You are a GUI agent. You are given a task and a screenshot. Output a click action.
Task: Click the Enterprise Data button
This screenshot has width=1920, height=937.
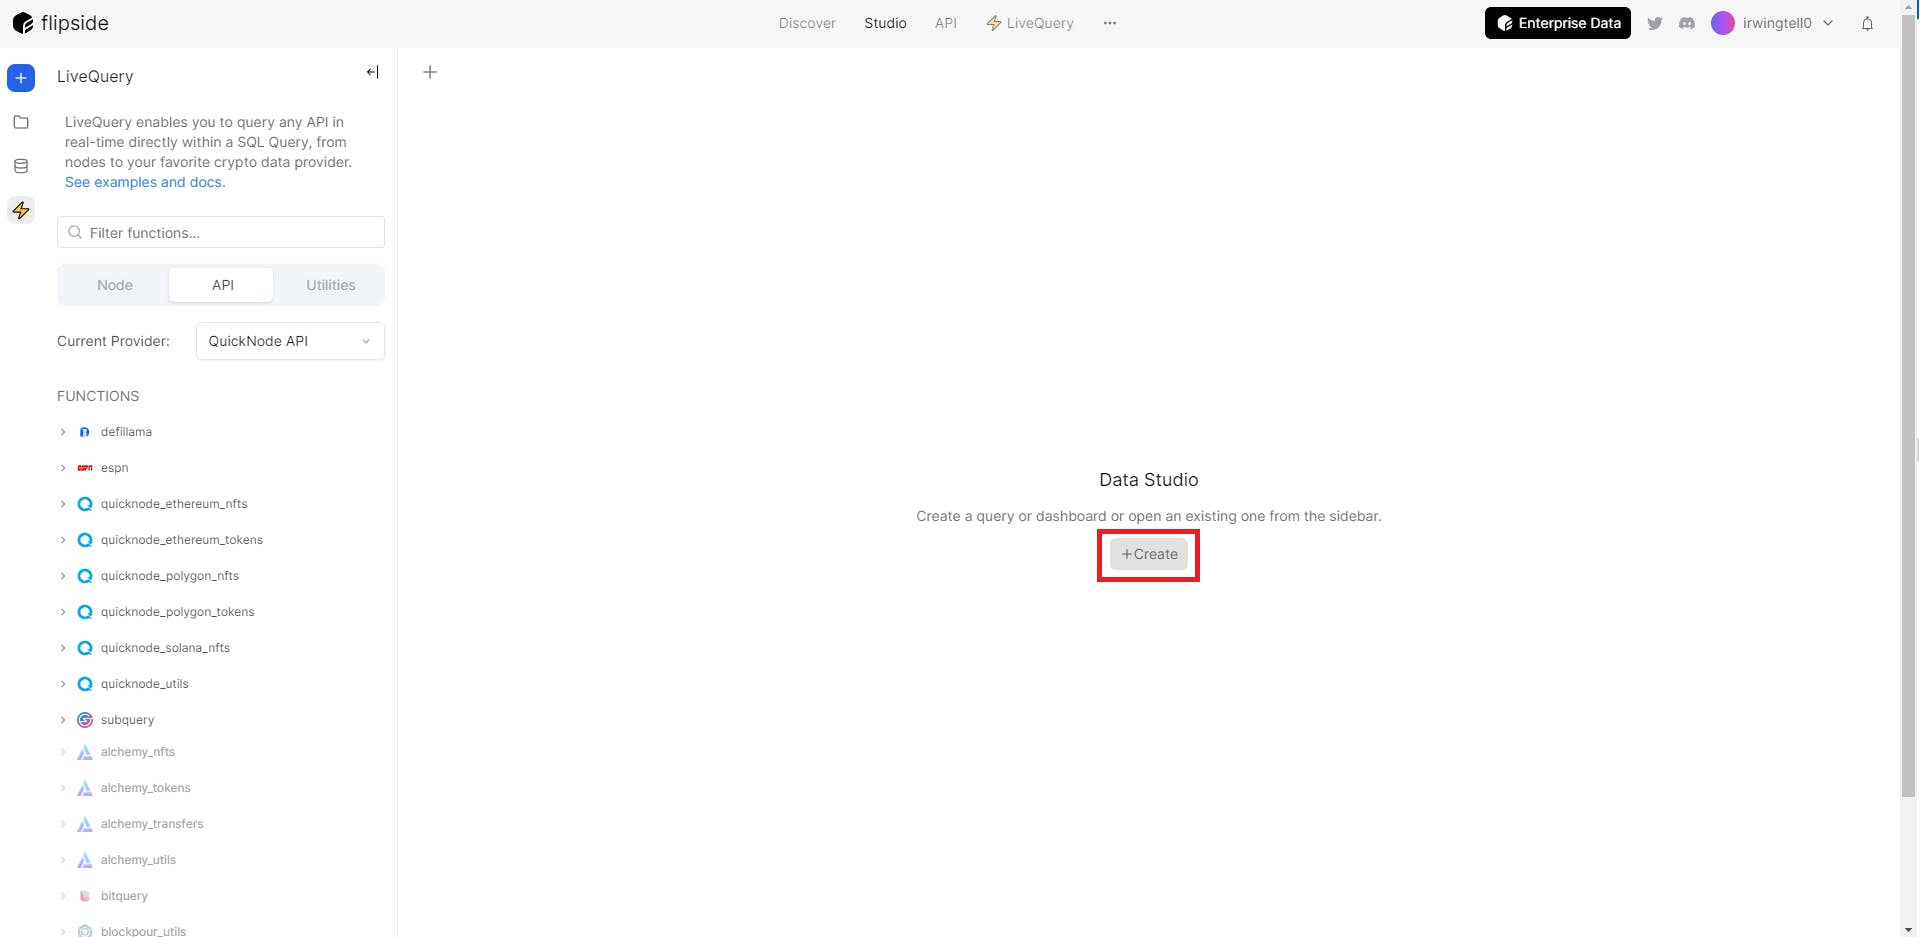tap(1557, 23)
